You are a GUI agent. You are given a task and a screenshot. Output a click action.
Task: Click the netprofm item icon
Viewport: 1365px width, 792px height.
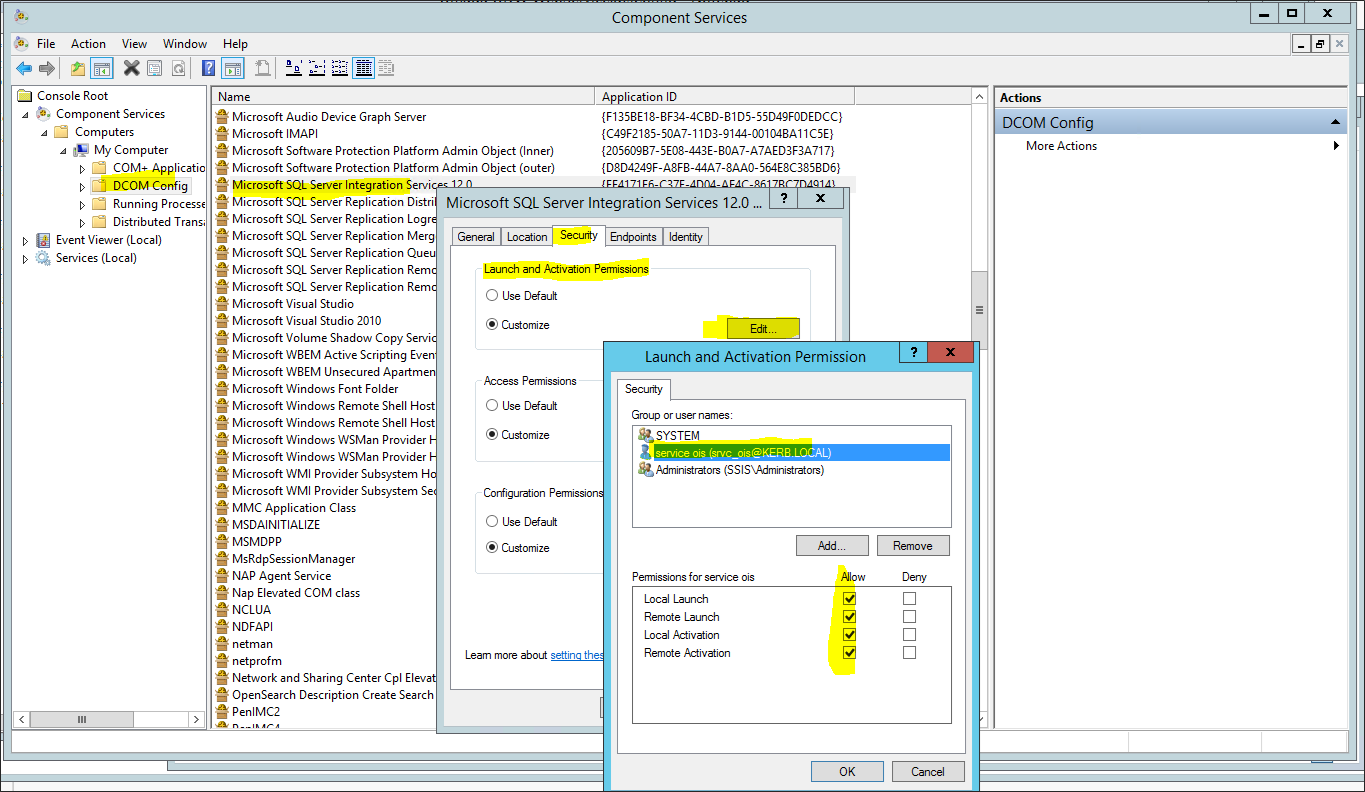point(223,661)
